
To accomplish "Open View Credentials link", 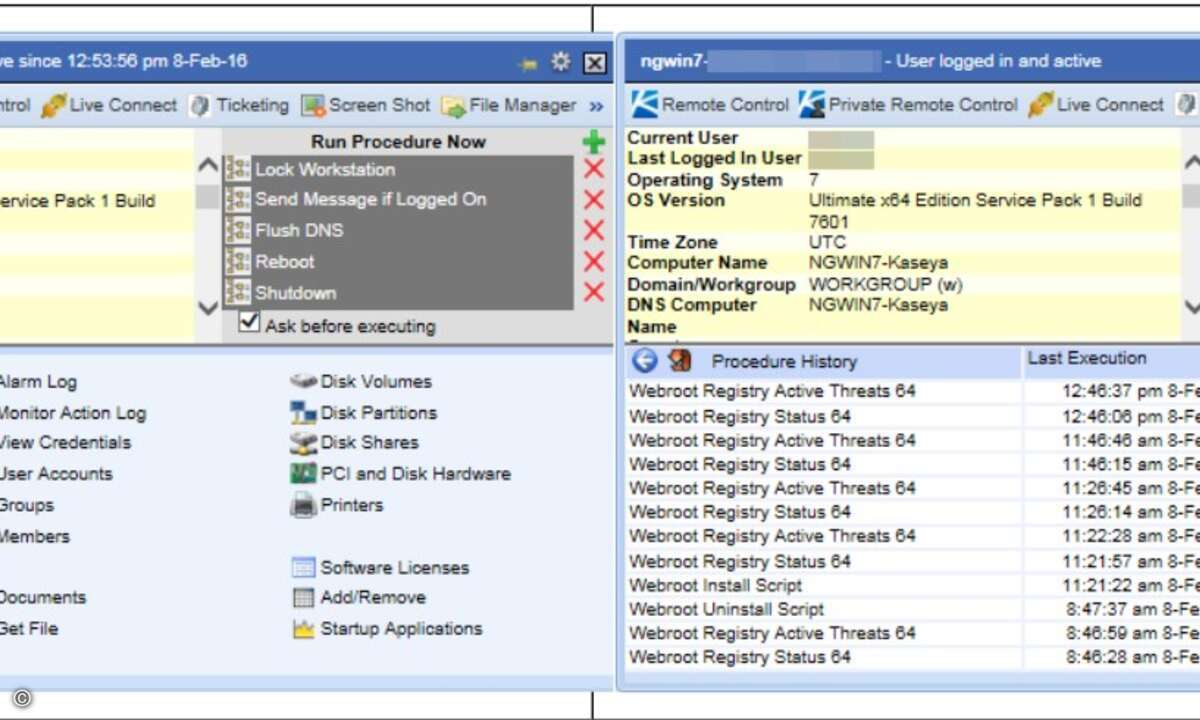I will 65,442.
